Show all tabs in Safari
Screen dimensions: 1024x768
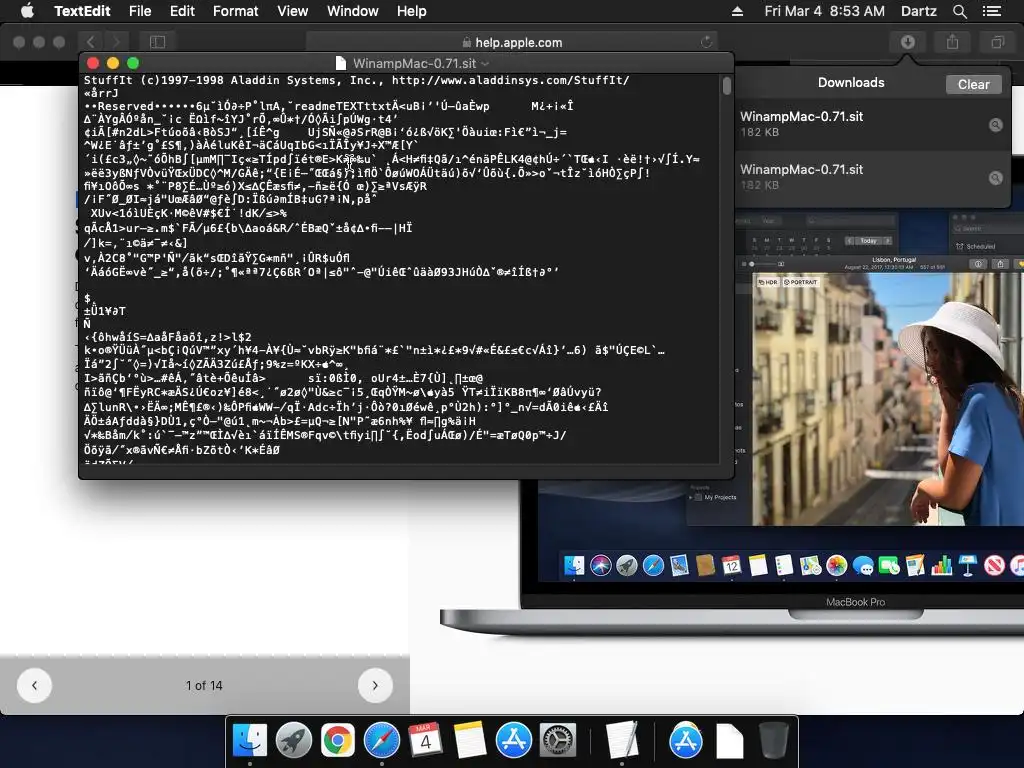[x=997, y=42]
